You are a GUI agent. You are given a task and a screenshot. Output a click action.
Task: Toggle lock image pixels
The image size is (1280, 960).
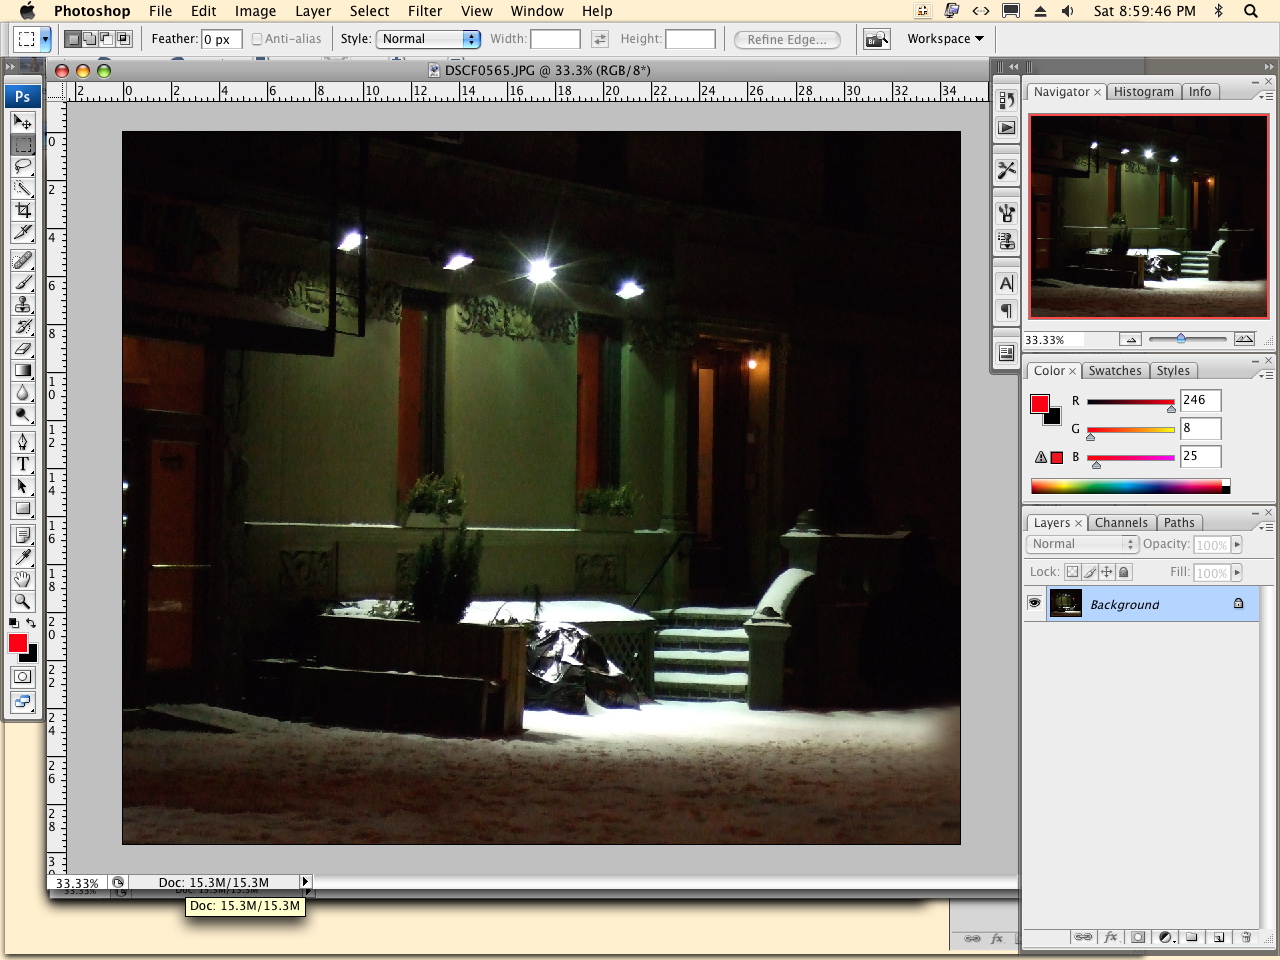(x=1090, y=572)
